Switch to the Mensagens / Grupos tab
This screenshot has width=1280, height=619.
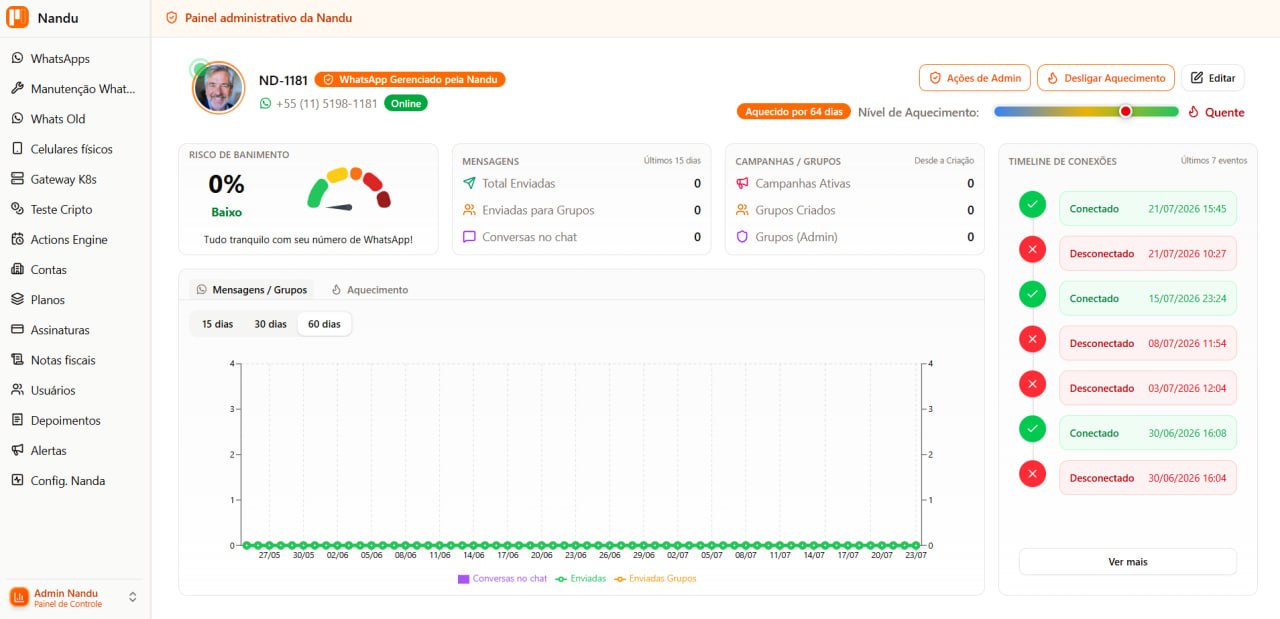point(252,289)
